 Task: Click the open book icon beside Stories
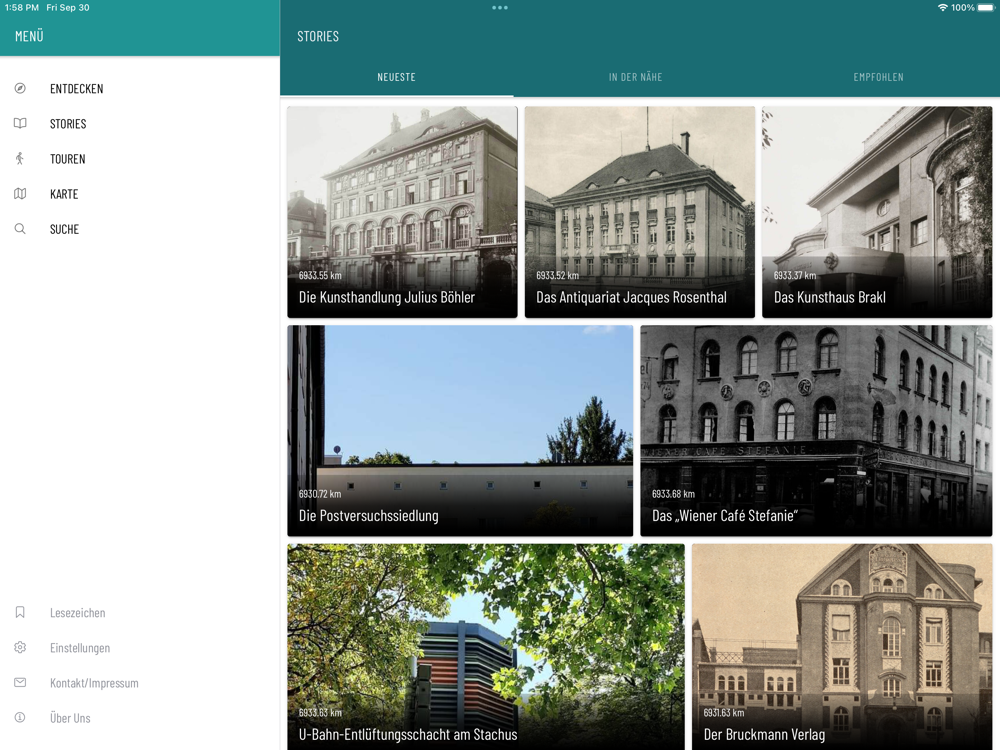click(20, 124)
